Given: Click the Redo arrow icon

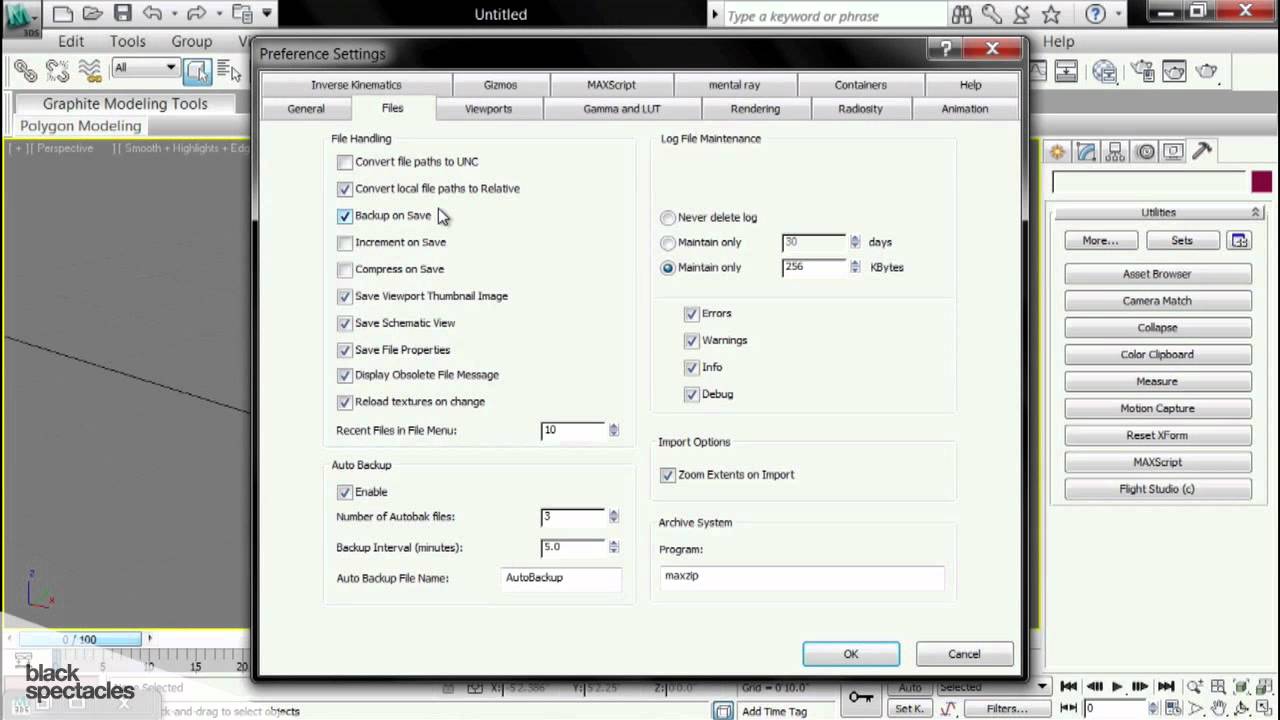Looking at the screenshot, I should tap(196, 14).
